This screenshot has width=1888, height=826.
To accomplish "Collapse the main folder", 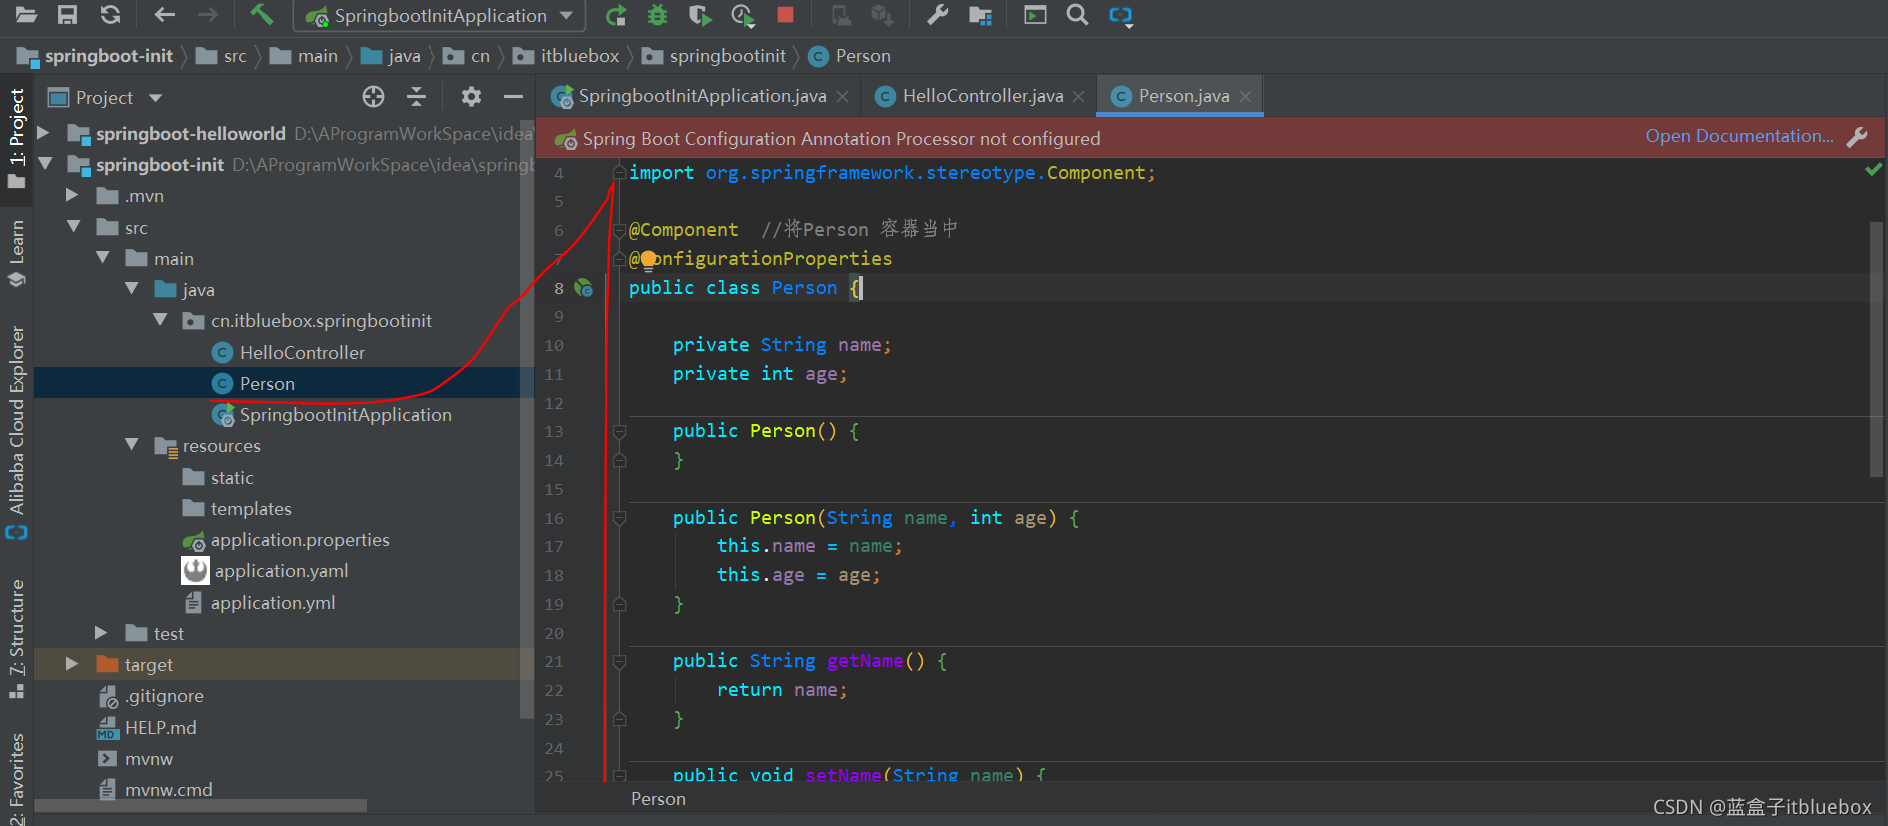I will tap(102, 258).
